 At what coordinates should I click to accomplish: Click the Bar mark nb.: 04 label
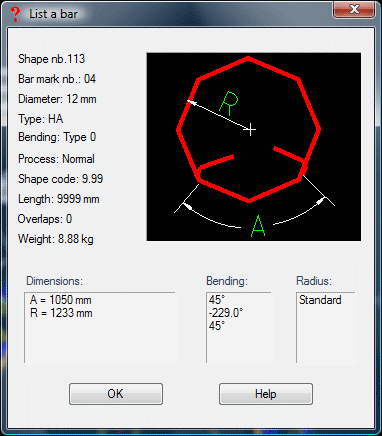tap(57, 79)
